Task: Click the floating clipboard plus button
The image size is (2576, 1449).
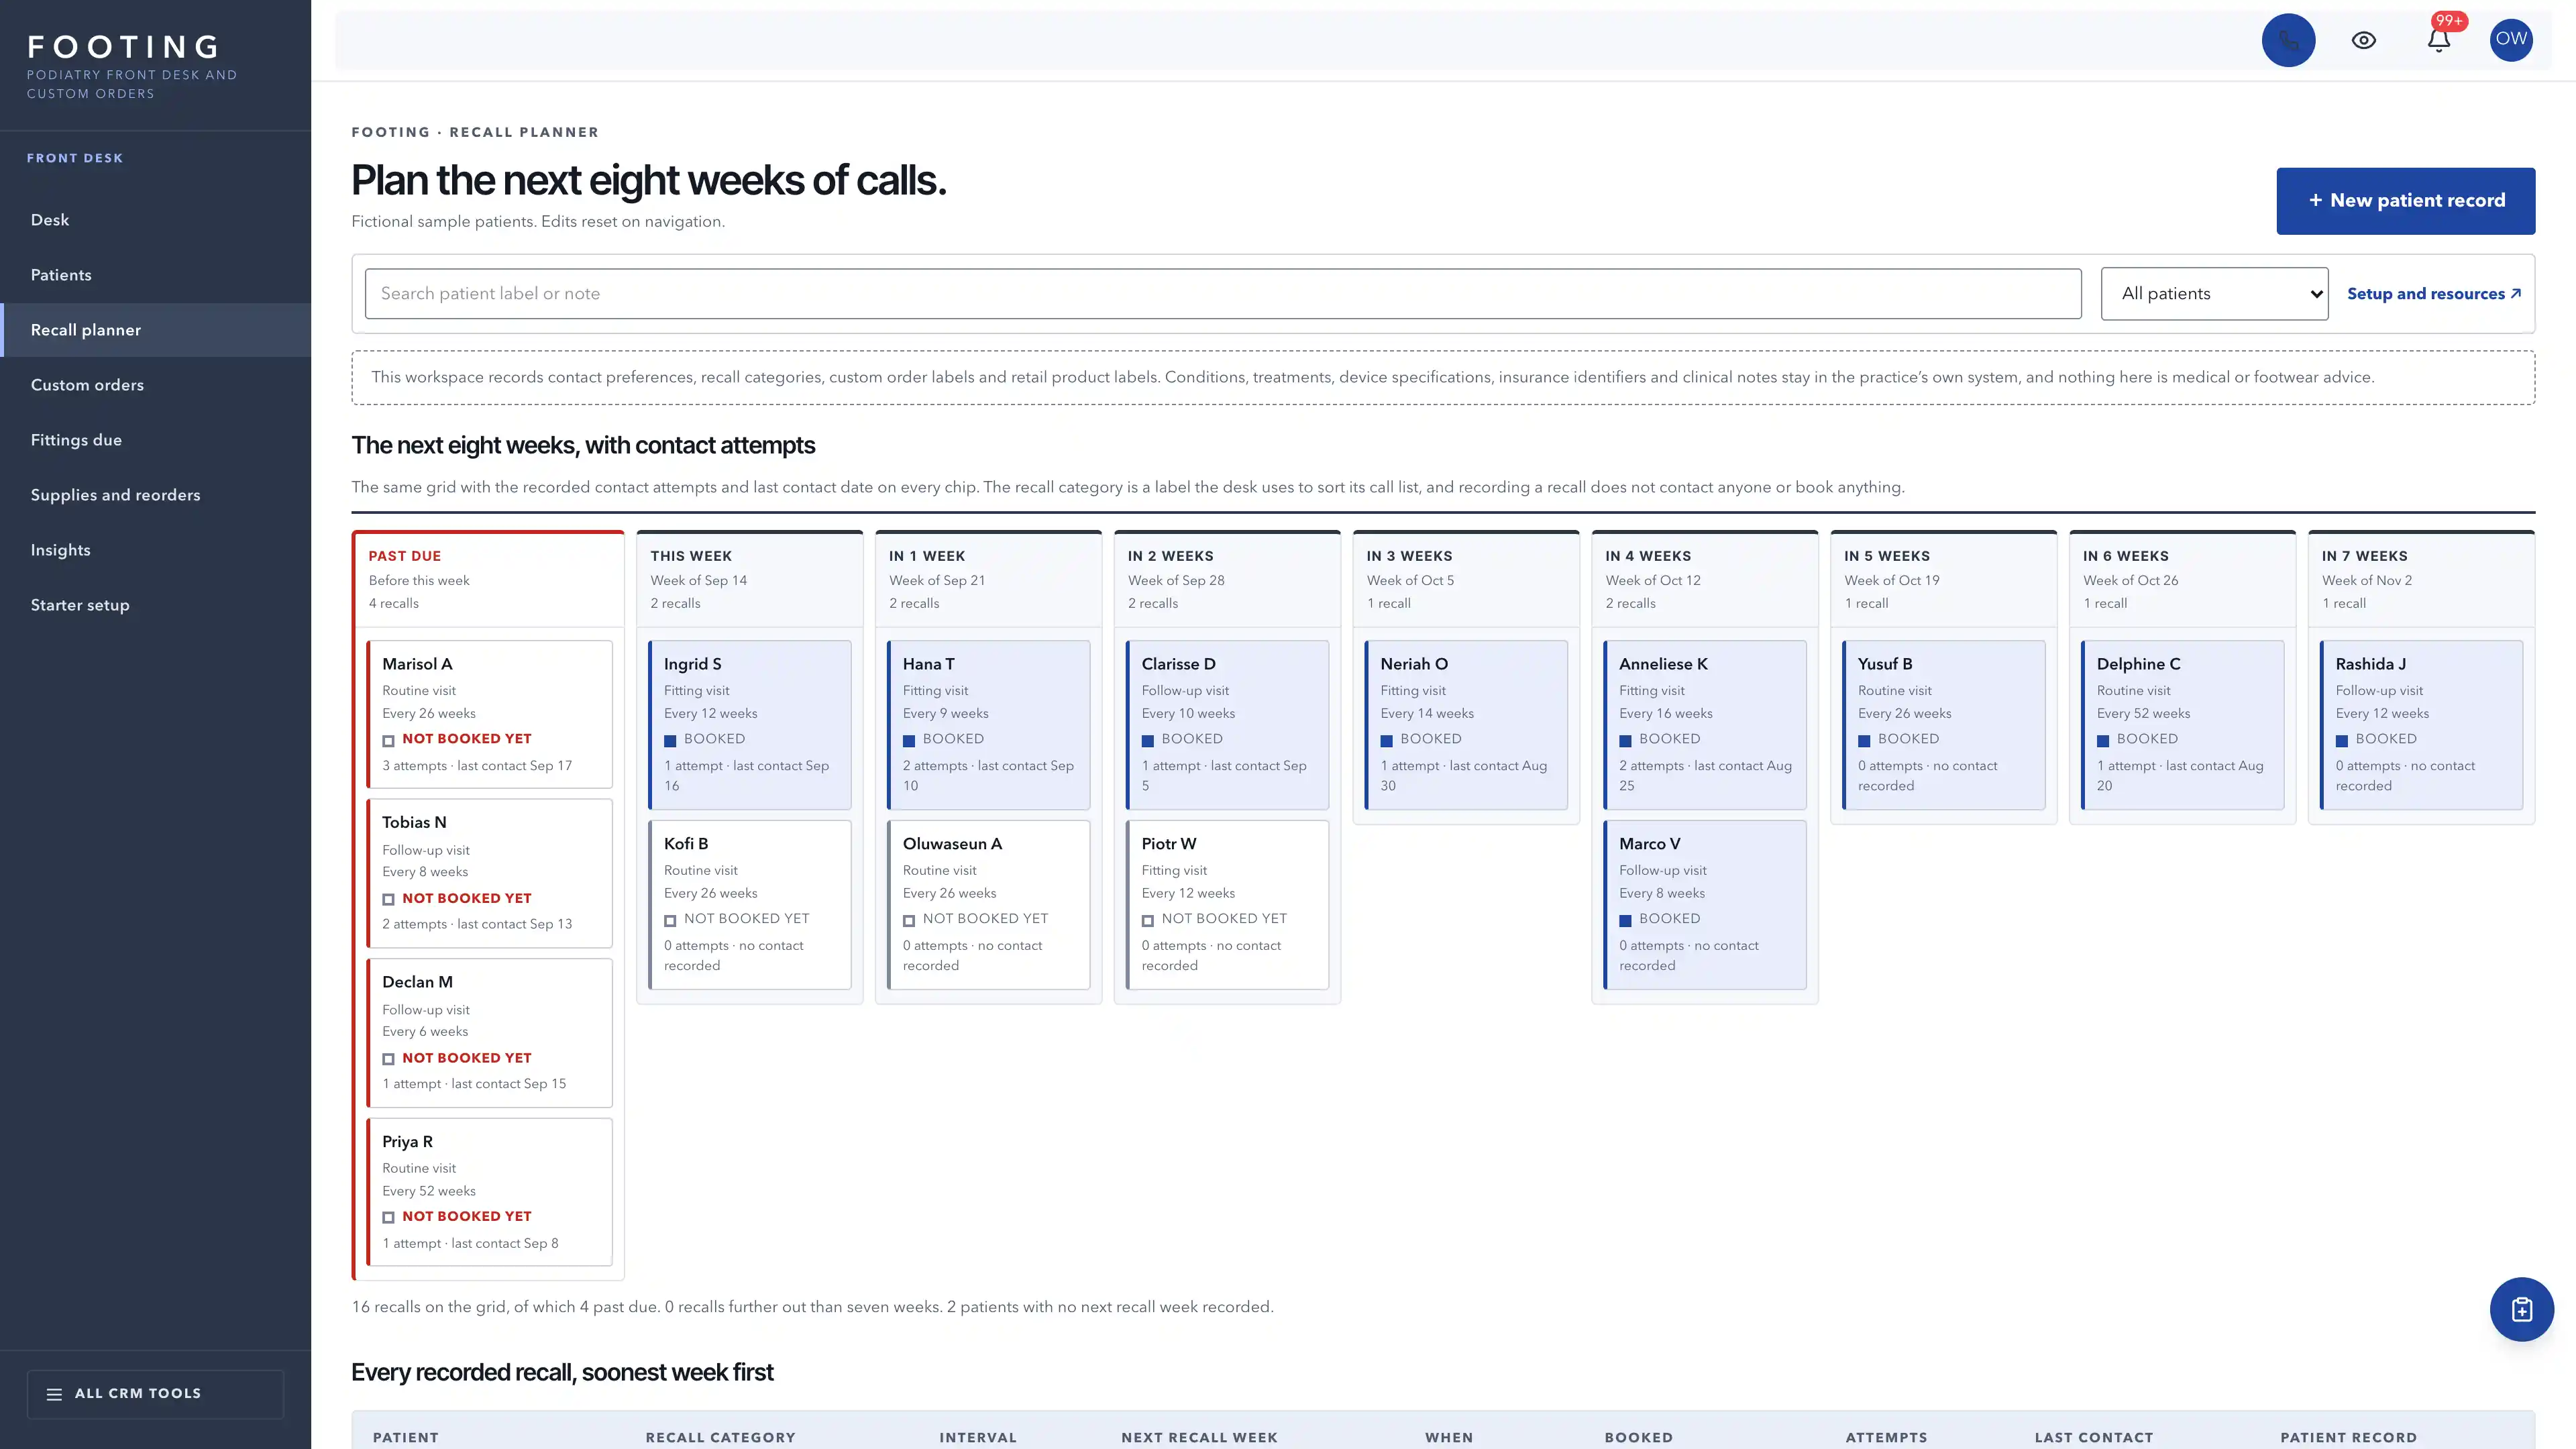Action: [x=2521, y=1309]
